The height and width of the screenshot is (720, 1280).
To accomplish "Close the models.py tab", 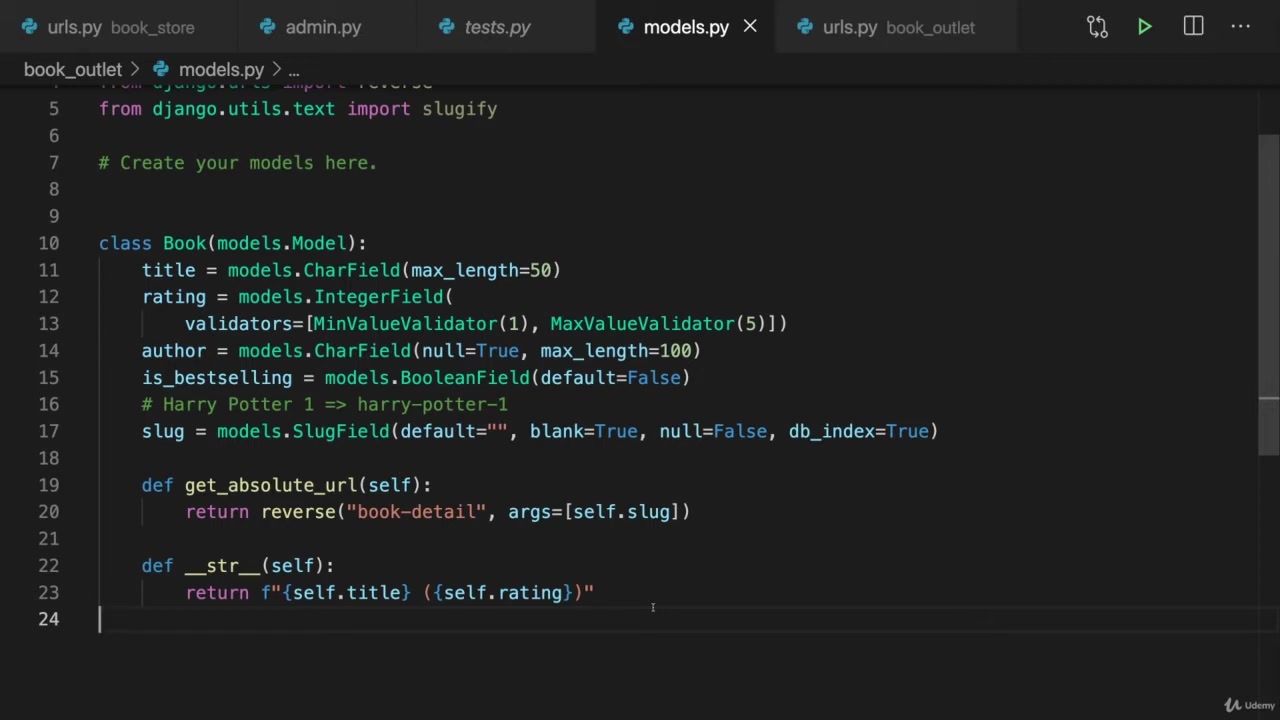I will tap(750, 27).
